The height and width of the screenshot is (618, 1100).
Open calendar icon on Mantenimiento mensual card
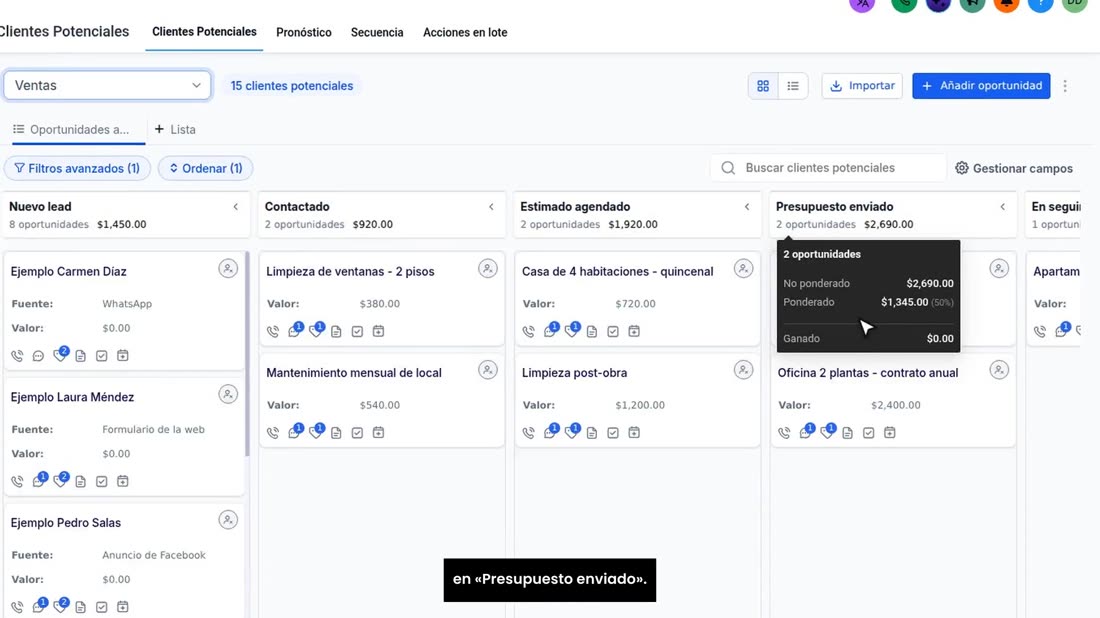378,432
